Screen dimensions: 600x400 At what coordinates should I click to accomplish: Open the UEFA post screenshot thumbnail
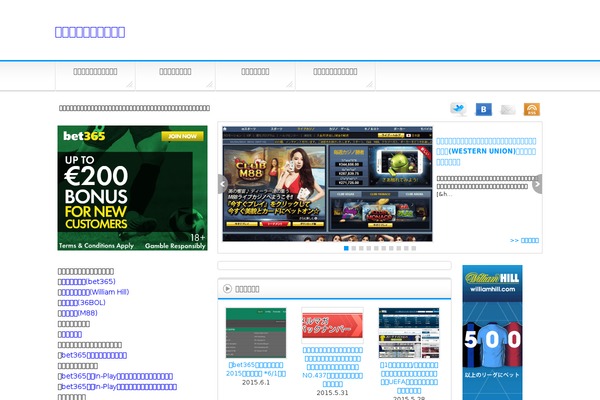[x=409, y=333]
